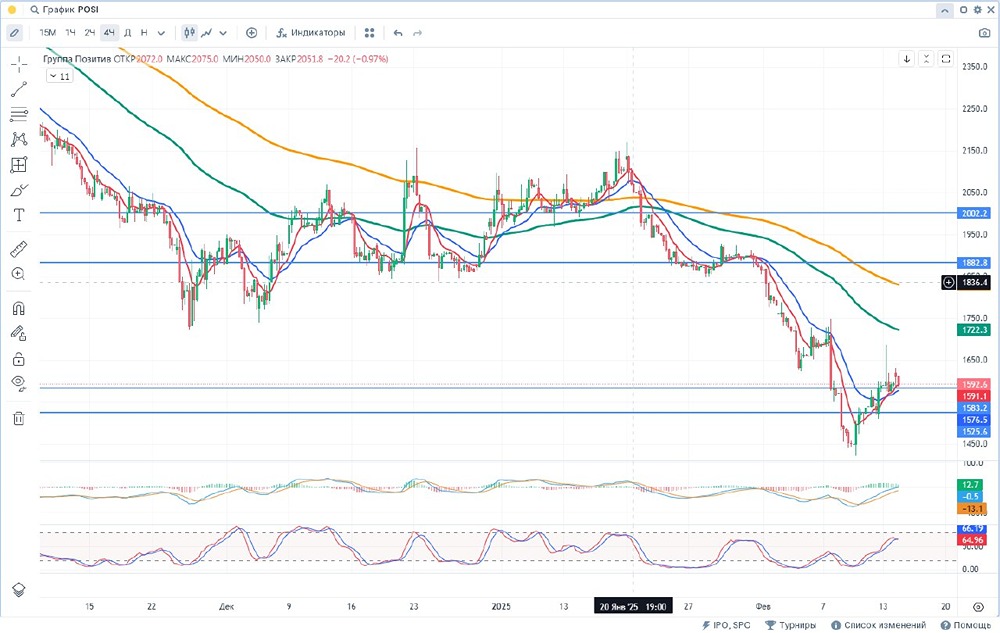Image resolution: width=1000 pixels, height=633 pixels.
Task: Select the crosshair cursor tool
Action: click(18, 64)
